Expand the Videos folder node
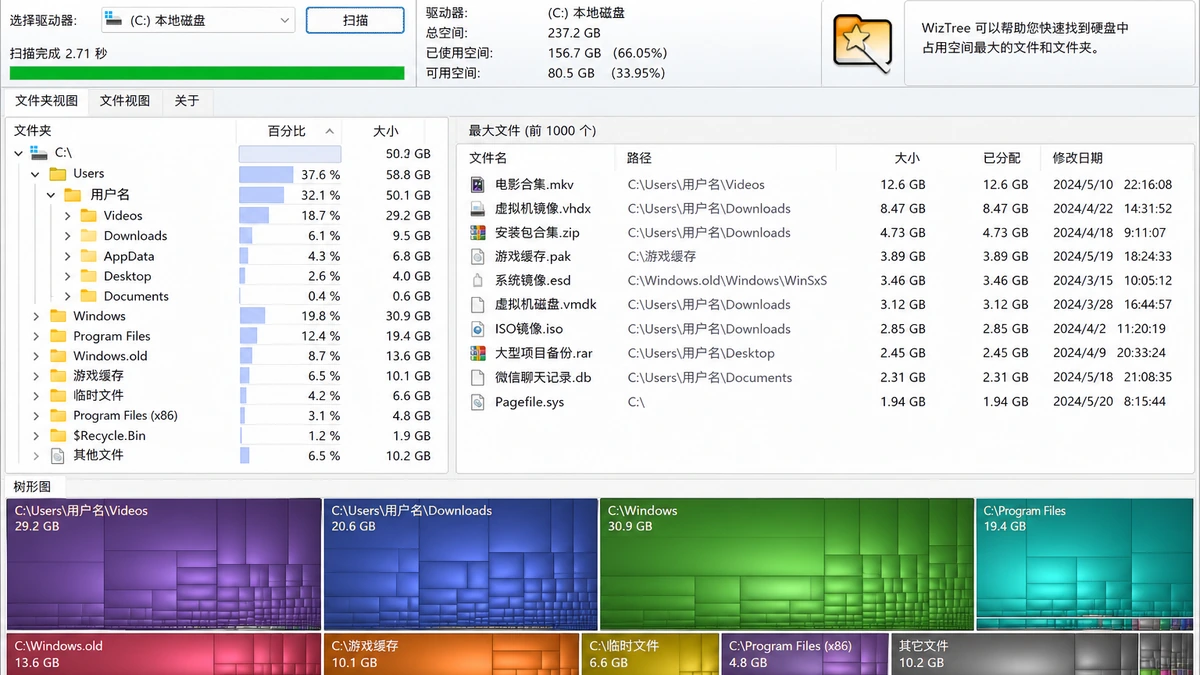 click(x=67, y=216)
